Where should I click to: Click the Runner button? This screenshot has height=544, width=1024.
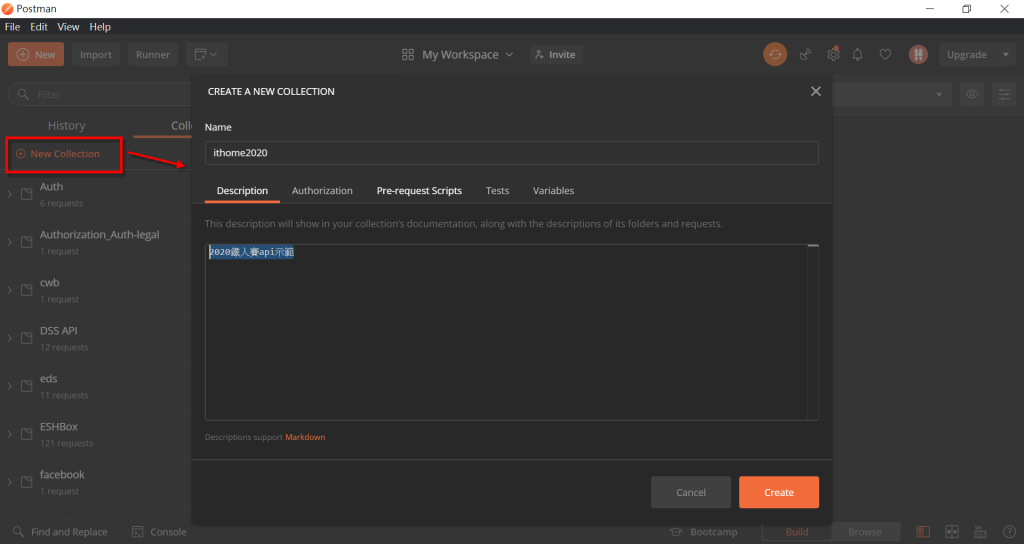click(153, 54)
